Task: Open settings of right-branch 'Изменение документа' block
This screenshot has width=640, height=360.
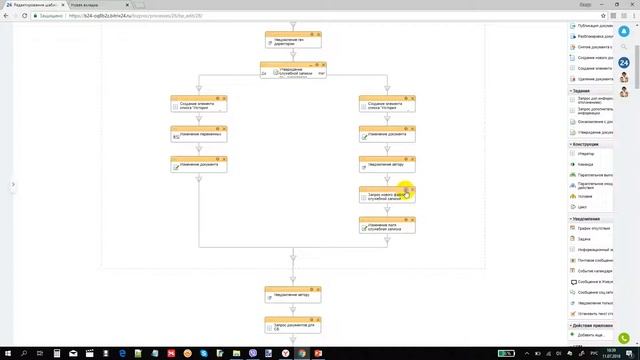Action: pyautogui.click(x=406, y=129)
